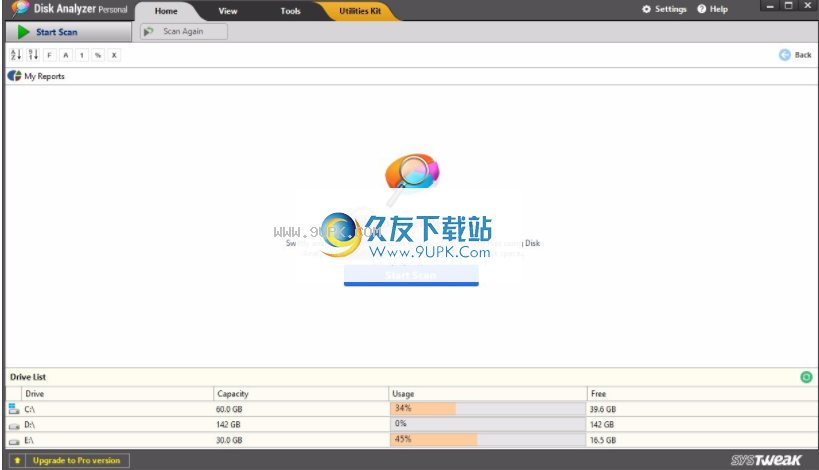Select the E:\ drive row
Image resolution: width=819 pixels, height=470 pixels.
click(412, 440)
